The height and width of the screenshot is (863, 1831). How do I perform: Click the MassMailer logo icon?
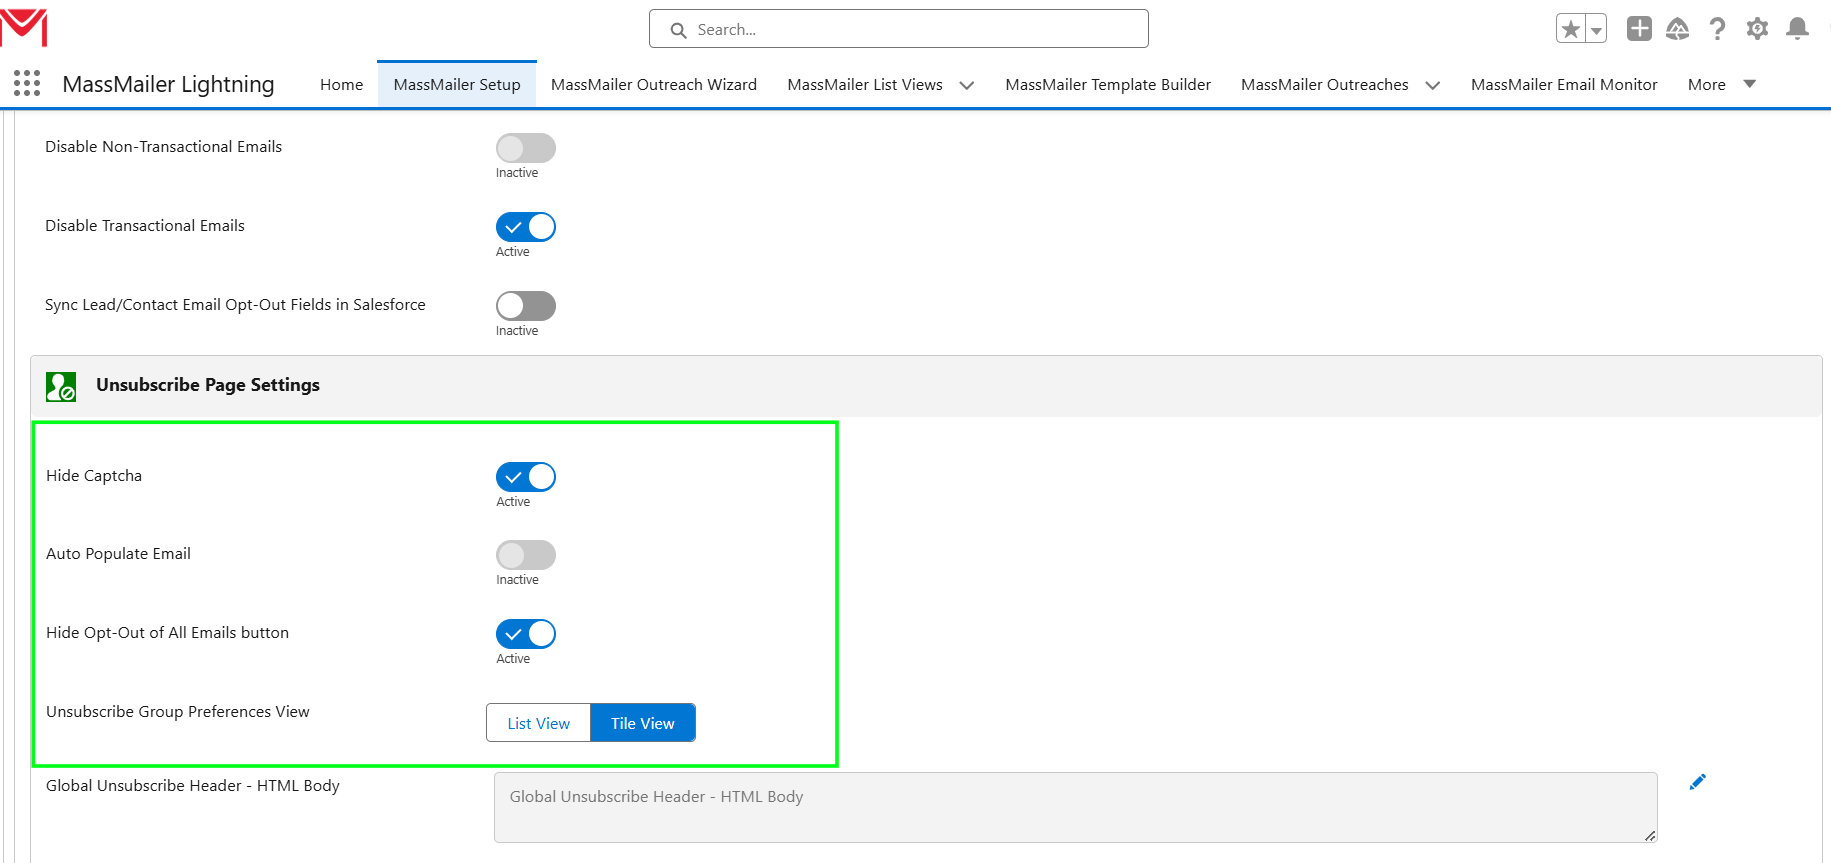coord(24,28)
